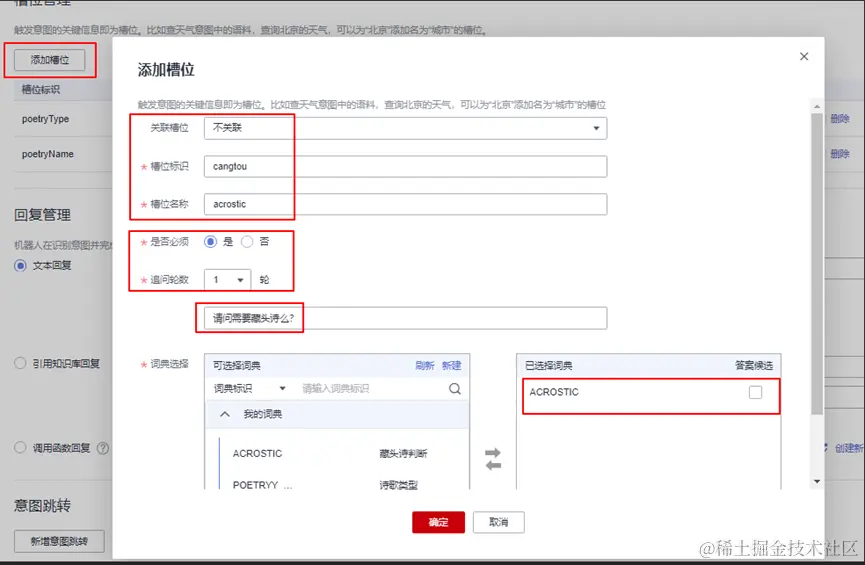Screen dimensions: 865x565
Task: Close the 添加槽位 dialog with X
Action: tap(804, 56)
